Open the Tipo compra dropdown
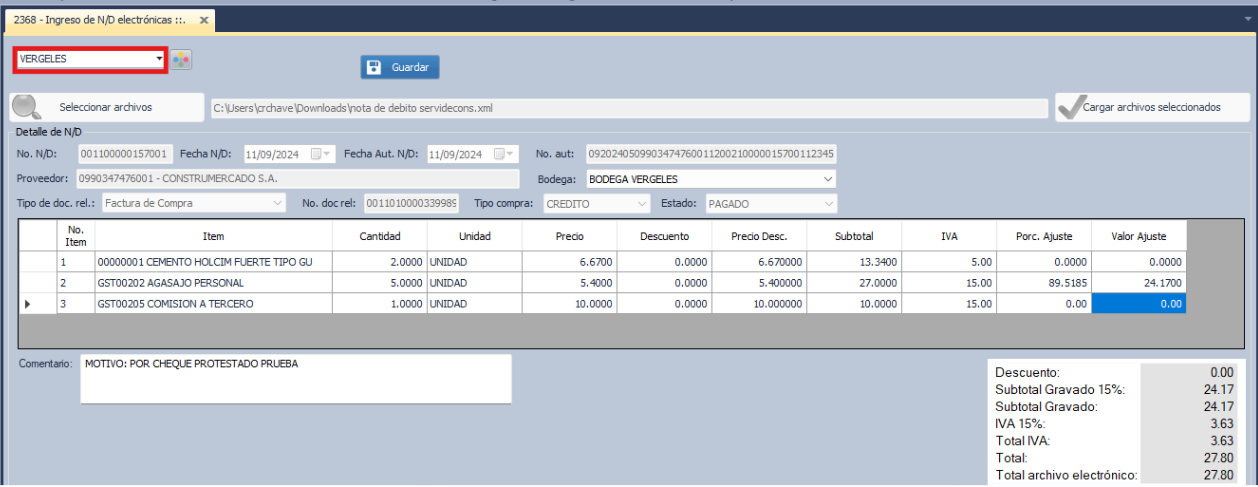The width and height of the screenshot is (1258, 487). point(641,204)
